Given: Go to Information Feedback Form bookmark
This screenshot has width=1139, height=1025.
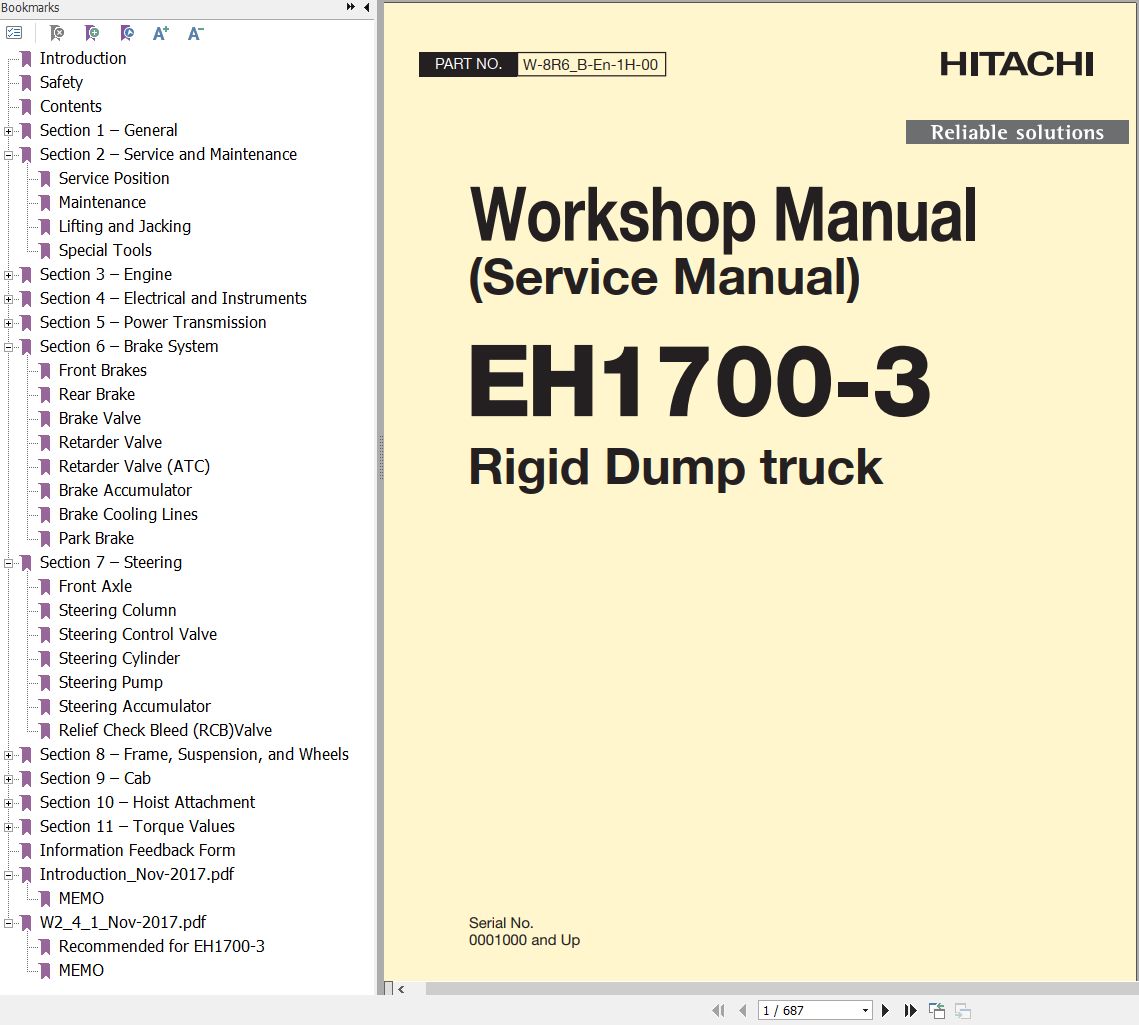Looking at the screenshot, I should tap(137, 850).
